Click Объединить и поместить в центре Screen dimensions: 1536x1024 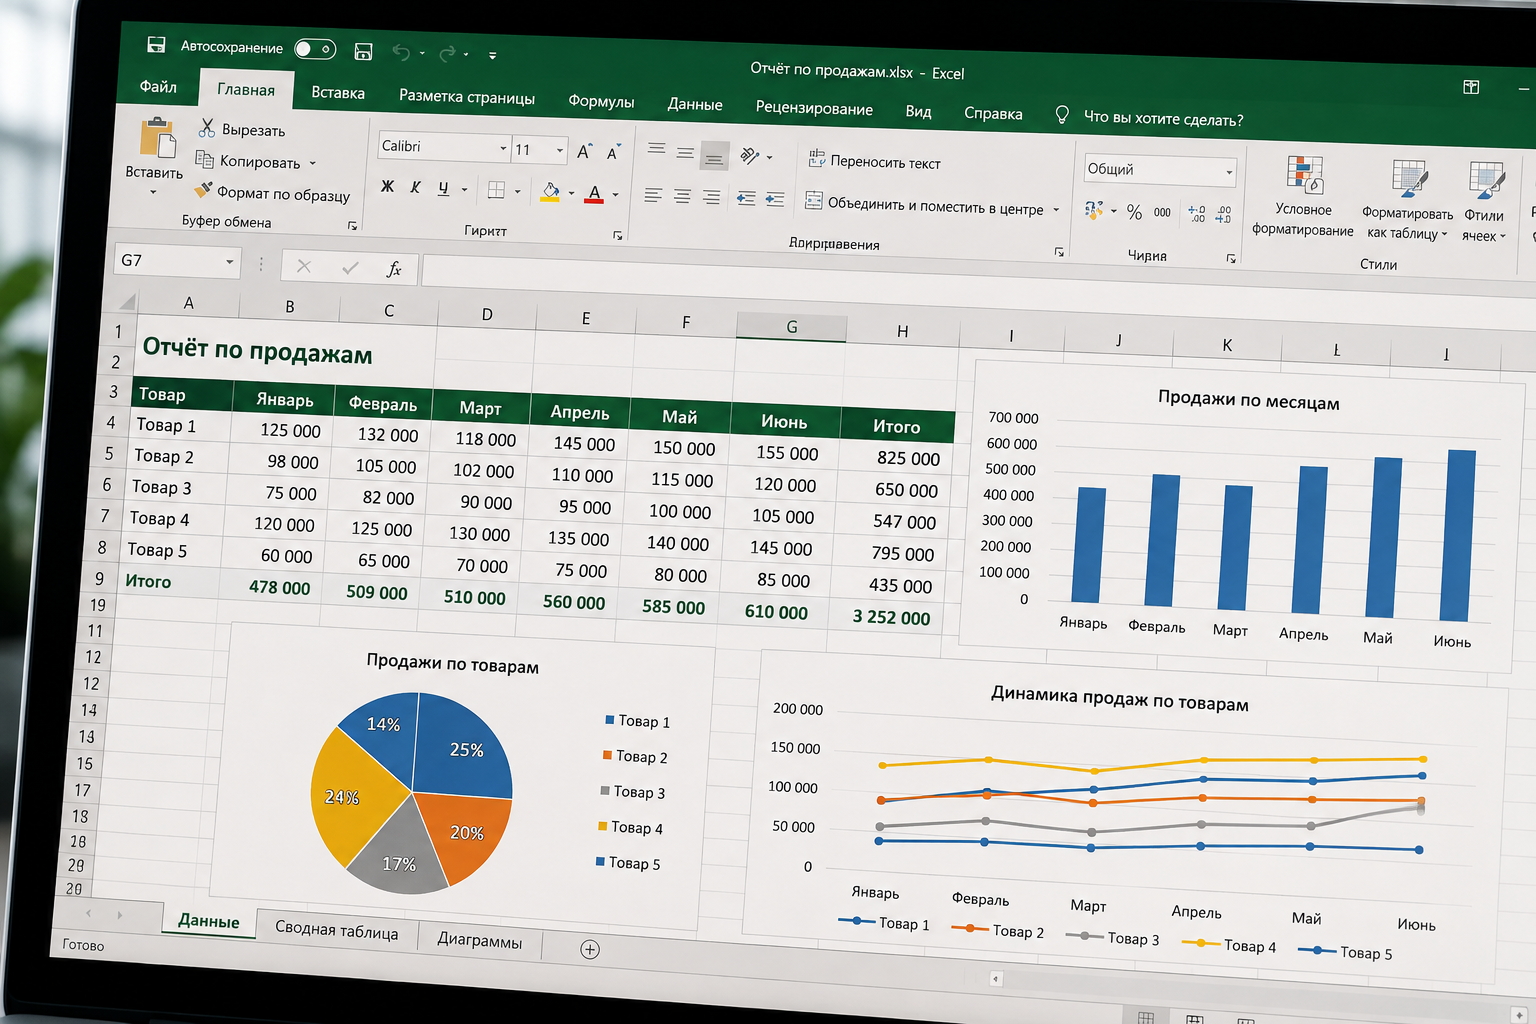pyautogui.click(x=924, y=205)
